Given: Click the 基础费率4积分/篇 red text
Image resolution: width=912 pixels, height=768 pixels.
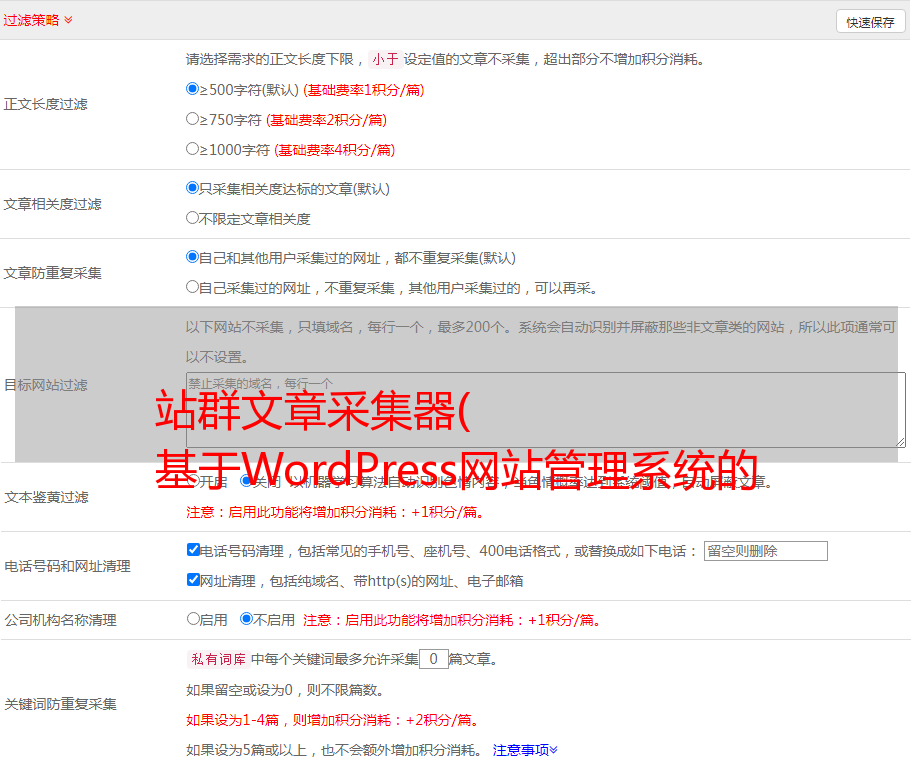Looking at the screenshot, I should (334, 150).
